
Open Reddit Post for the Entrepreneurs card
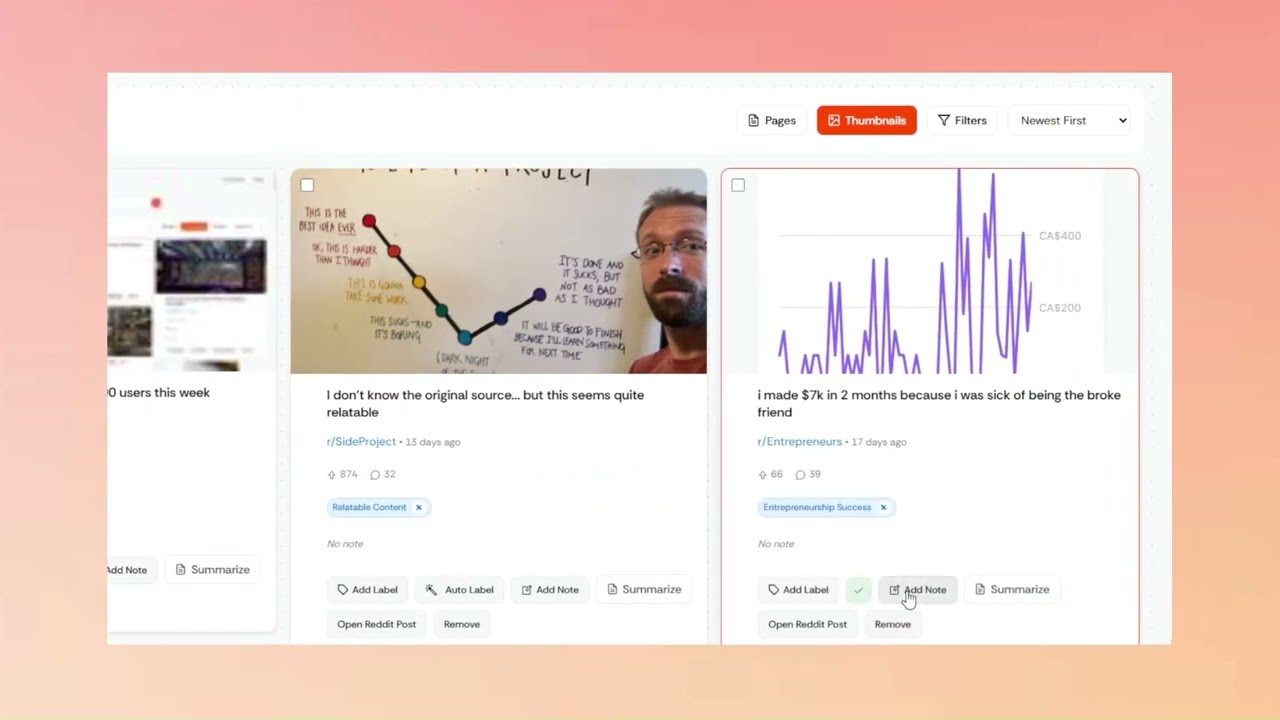coord(807,624)
